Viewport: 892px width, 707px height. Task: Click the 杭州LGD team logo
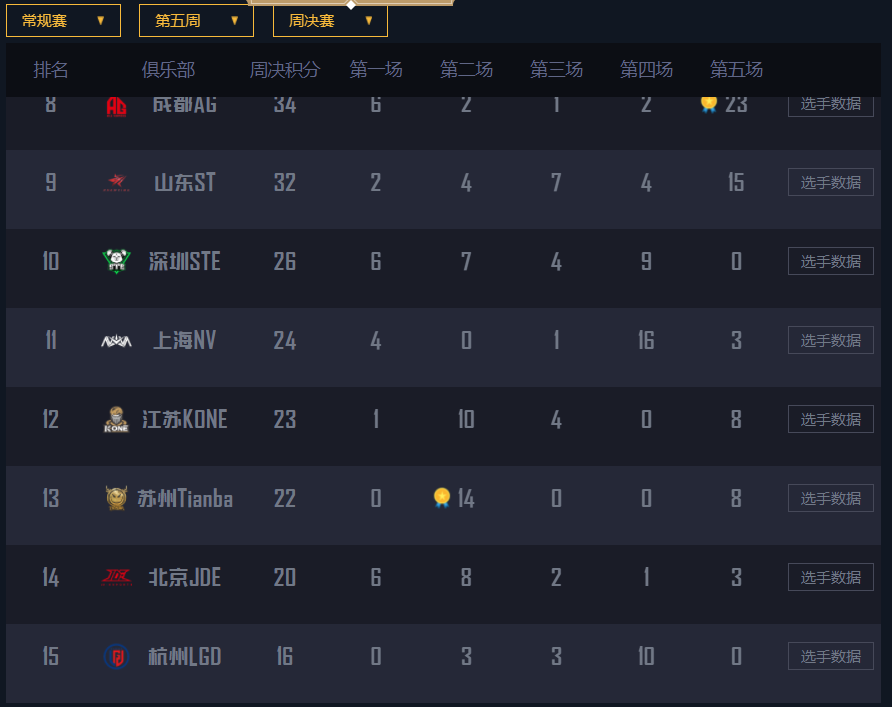(x=117, y=656)
